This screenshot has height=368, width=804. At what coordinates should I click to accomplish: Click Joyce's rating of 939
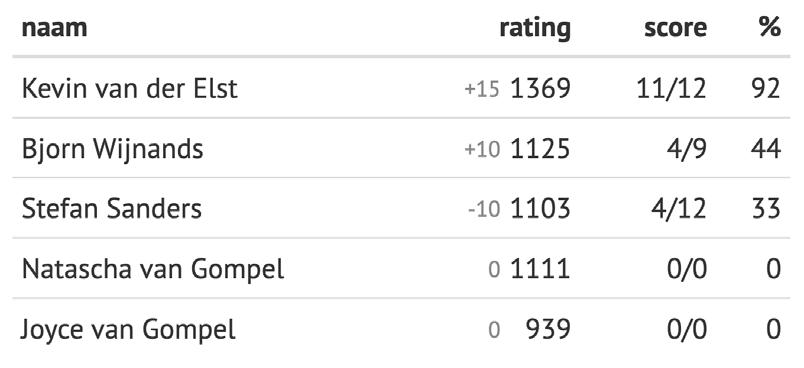point(548,329)
